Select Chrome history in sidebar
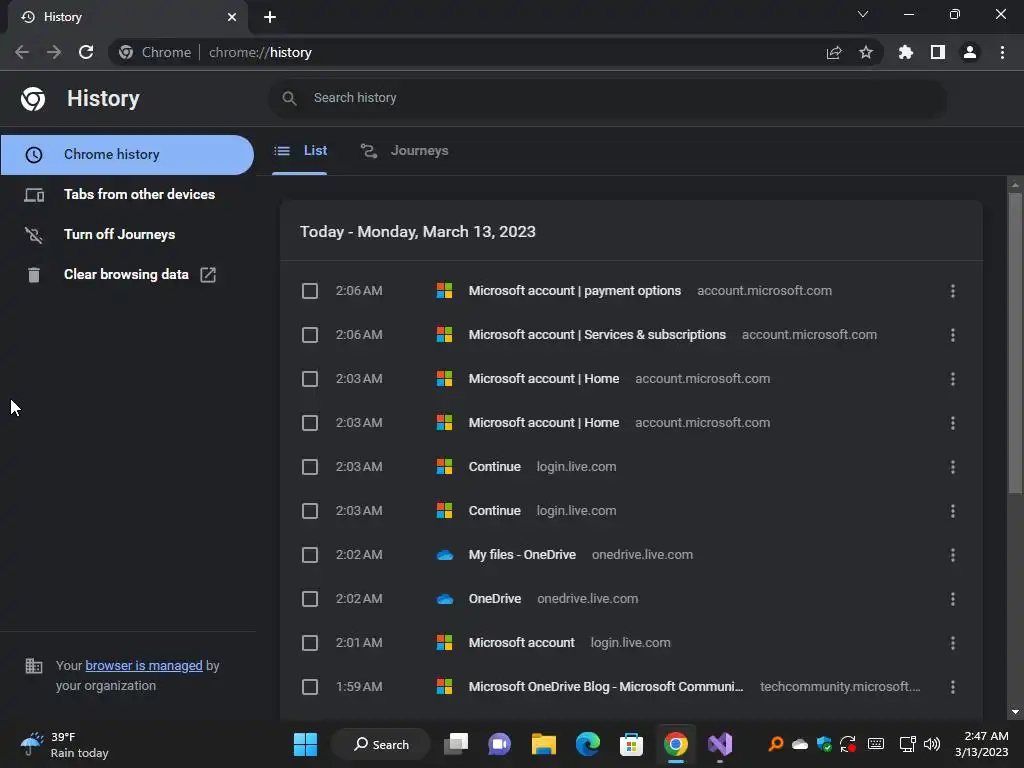Screen dimensions: 1024x768 pos(127,155)
